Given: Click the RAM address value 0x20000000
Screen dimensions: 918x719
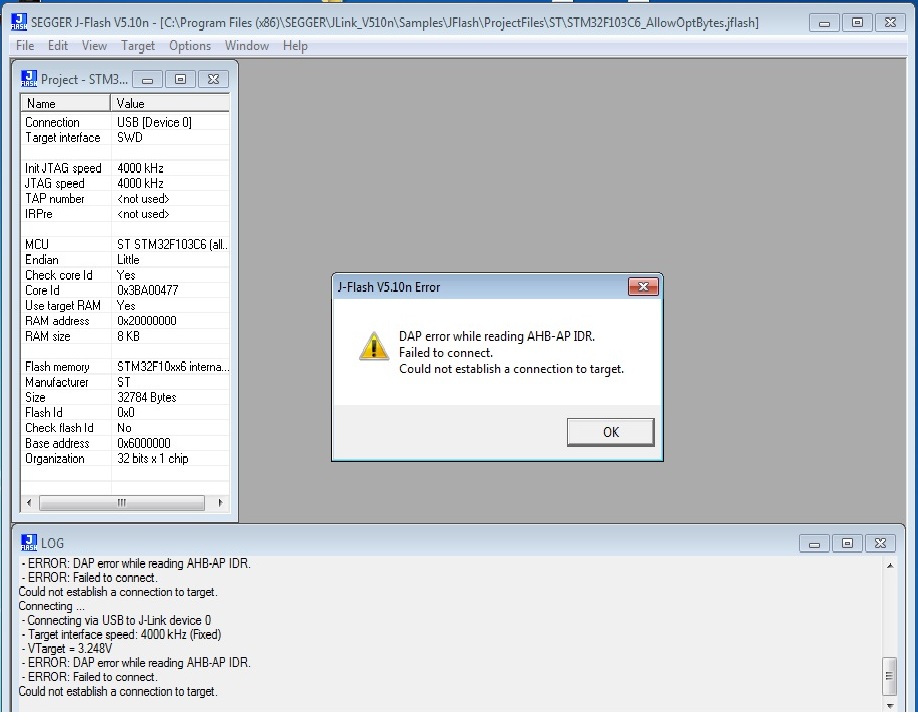Looking at the screenshot, I should click(146, 321).
